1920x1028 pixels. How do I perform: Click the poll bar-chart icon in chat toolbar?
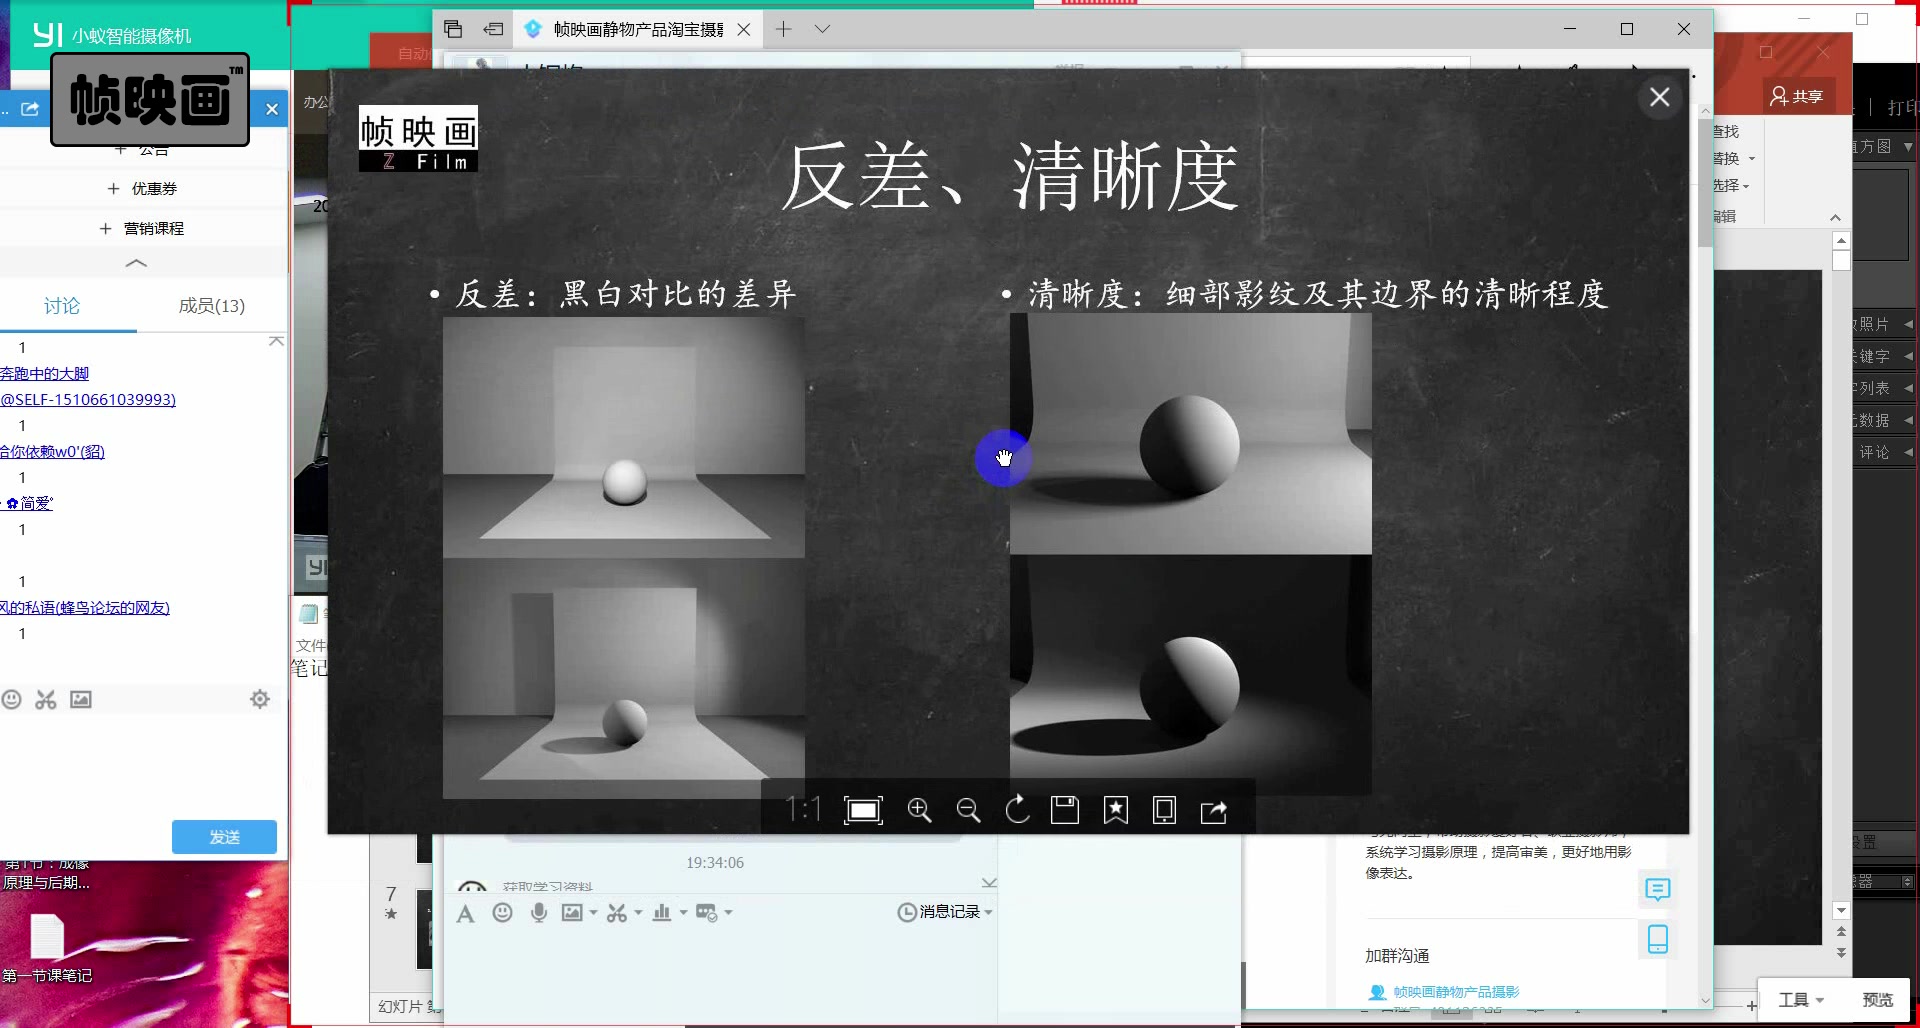[x=662, y=912]
